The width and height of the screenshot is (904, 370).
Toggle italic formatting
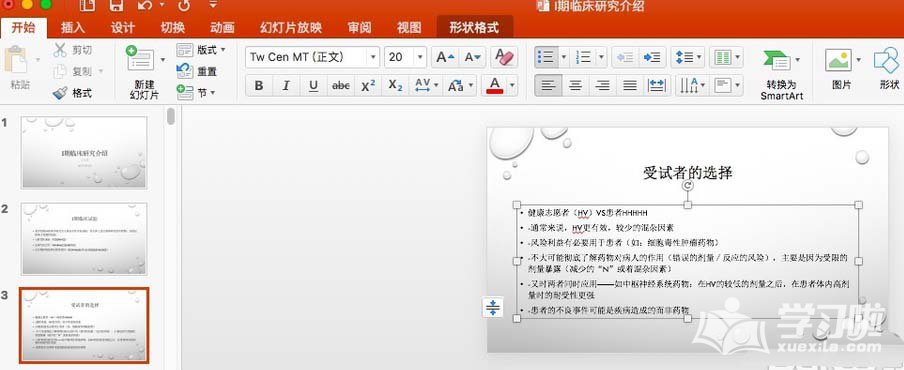pyautogui.click(x=286, y=86)
